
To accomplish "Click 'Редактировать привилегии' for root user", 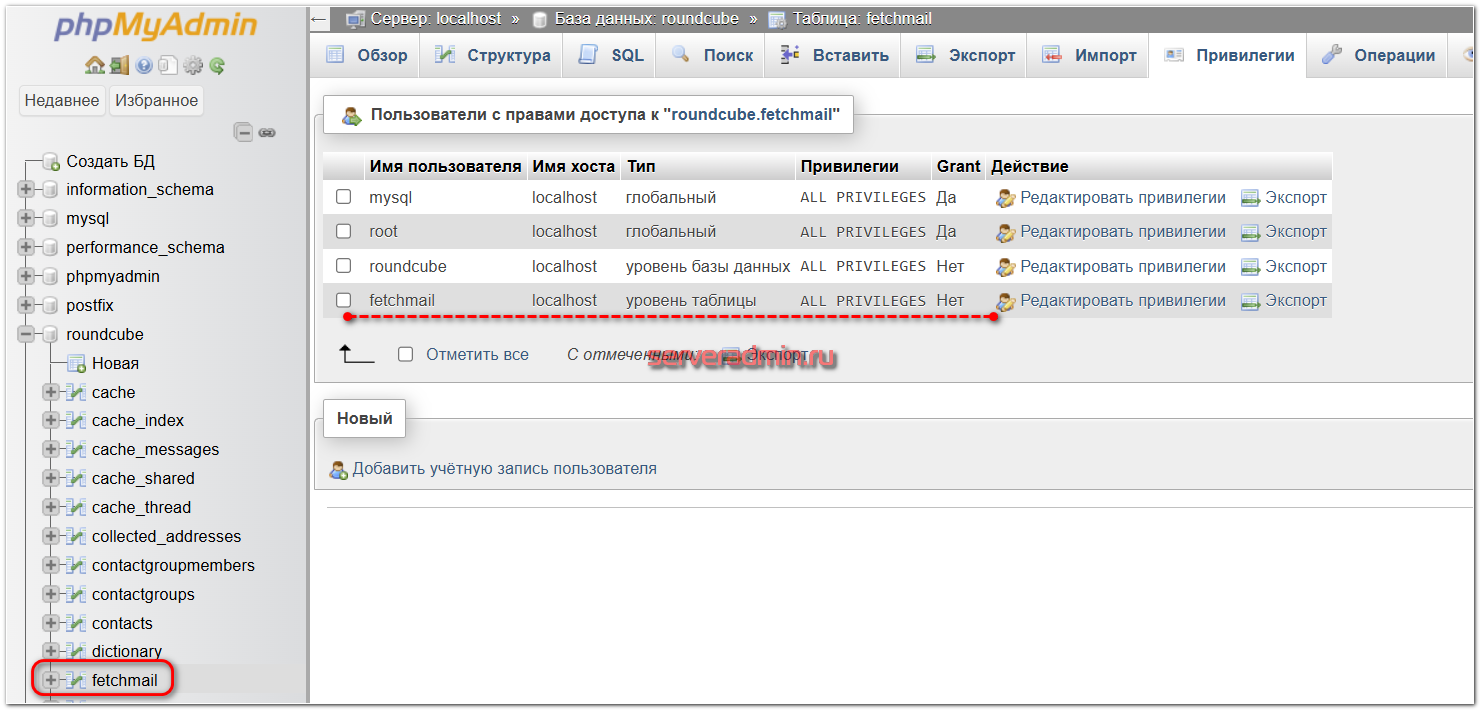I will coord(1122,232).
